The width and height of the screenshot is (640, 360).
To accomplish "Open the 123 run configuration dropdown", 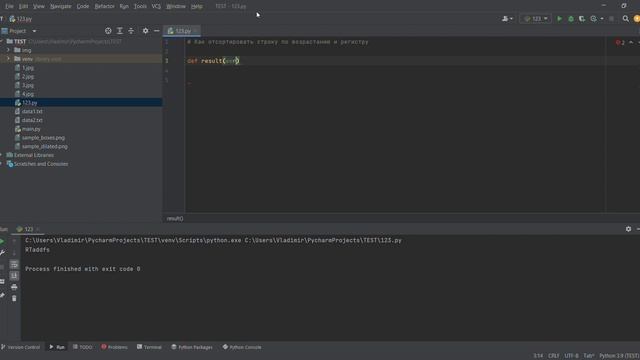I will (536, 19).
